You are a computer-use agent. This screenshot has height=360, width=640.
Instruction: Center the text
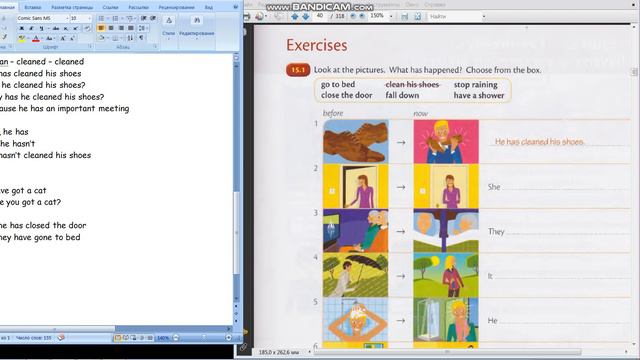coord(111,28)
